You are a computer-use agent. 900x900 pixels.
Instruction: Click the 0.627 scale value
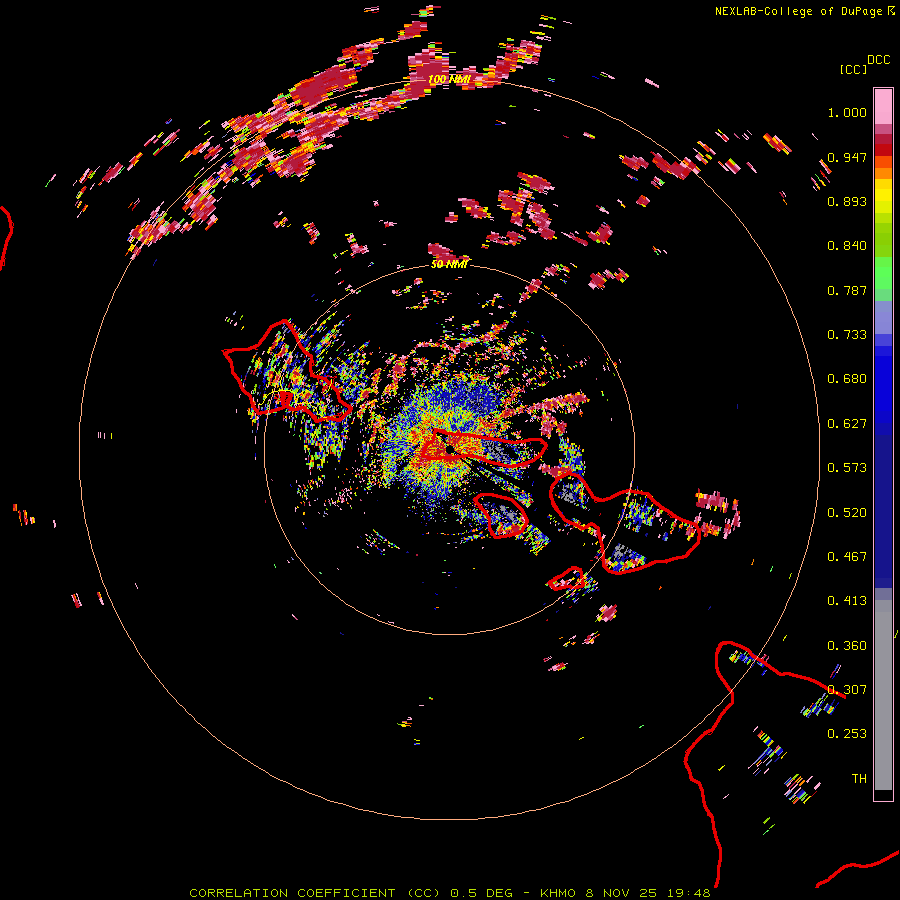pyautogui.click(x=847, y=424)
